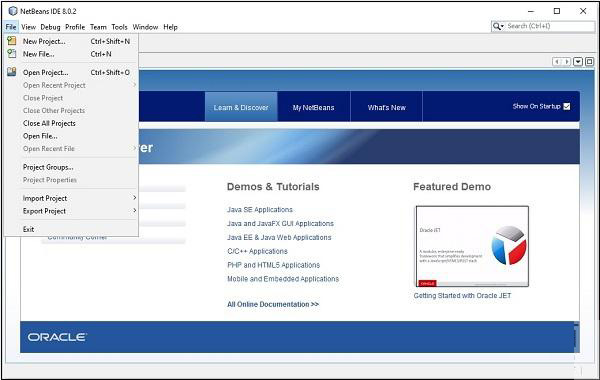Choose Close All Projects

tap(71, 123)
